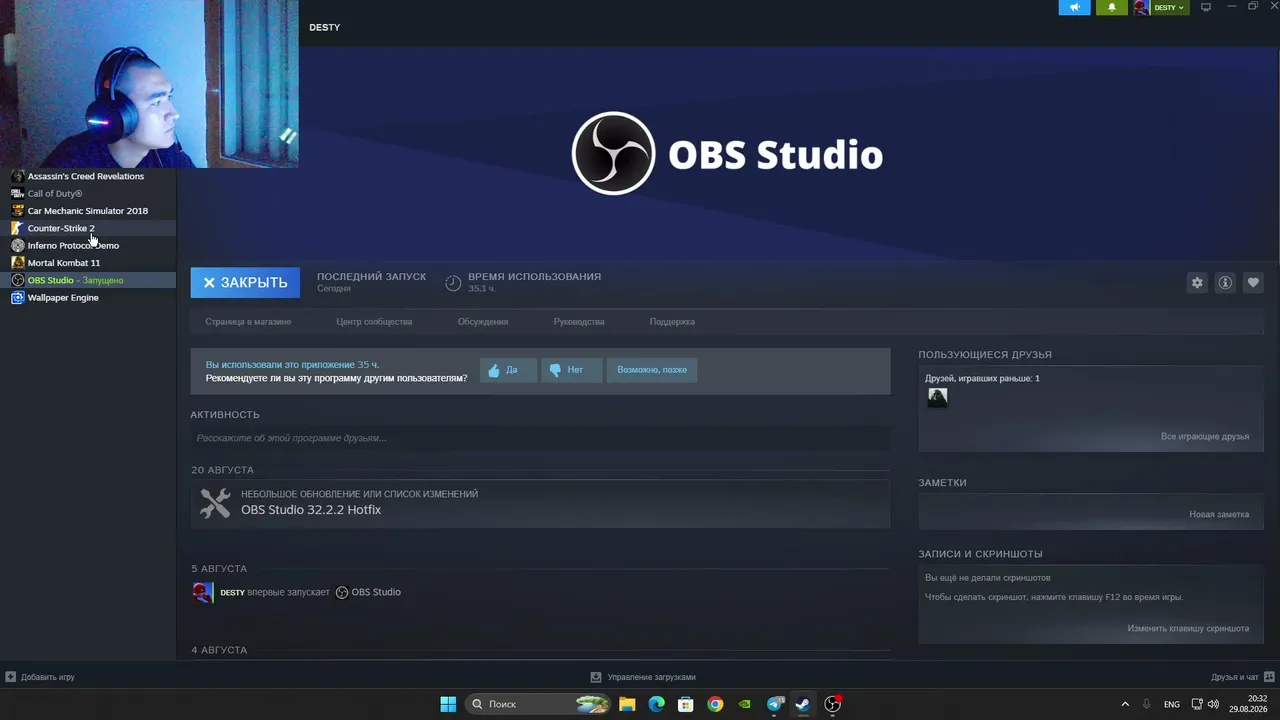
Task: Open the Страница в магазине tab
Action: pos(248,322)
